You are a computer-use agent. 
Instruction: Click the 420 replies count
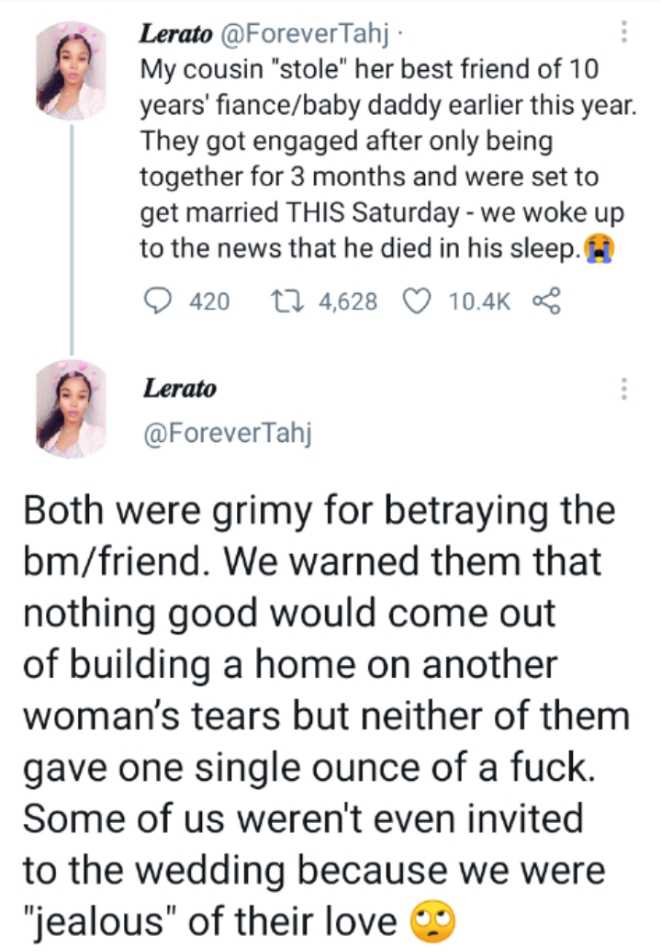coord(209,301)
